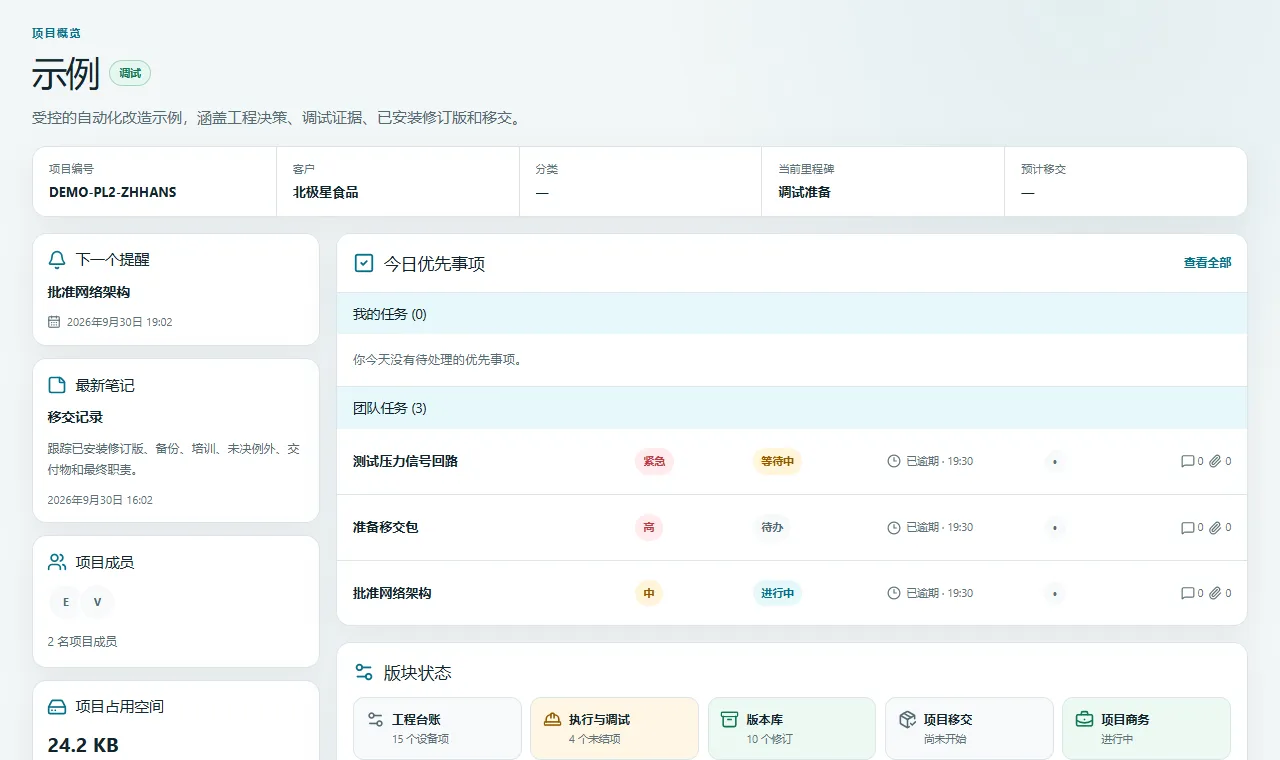Click the 等待中 status badge

(777, 461)
